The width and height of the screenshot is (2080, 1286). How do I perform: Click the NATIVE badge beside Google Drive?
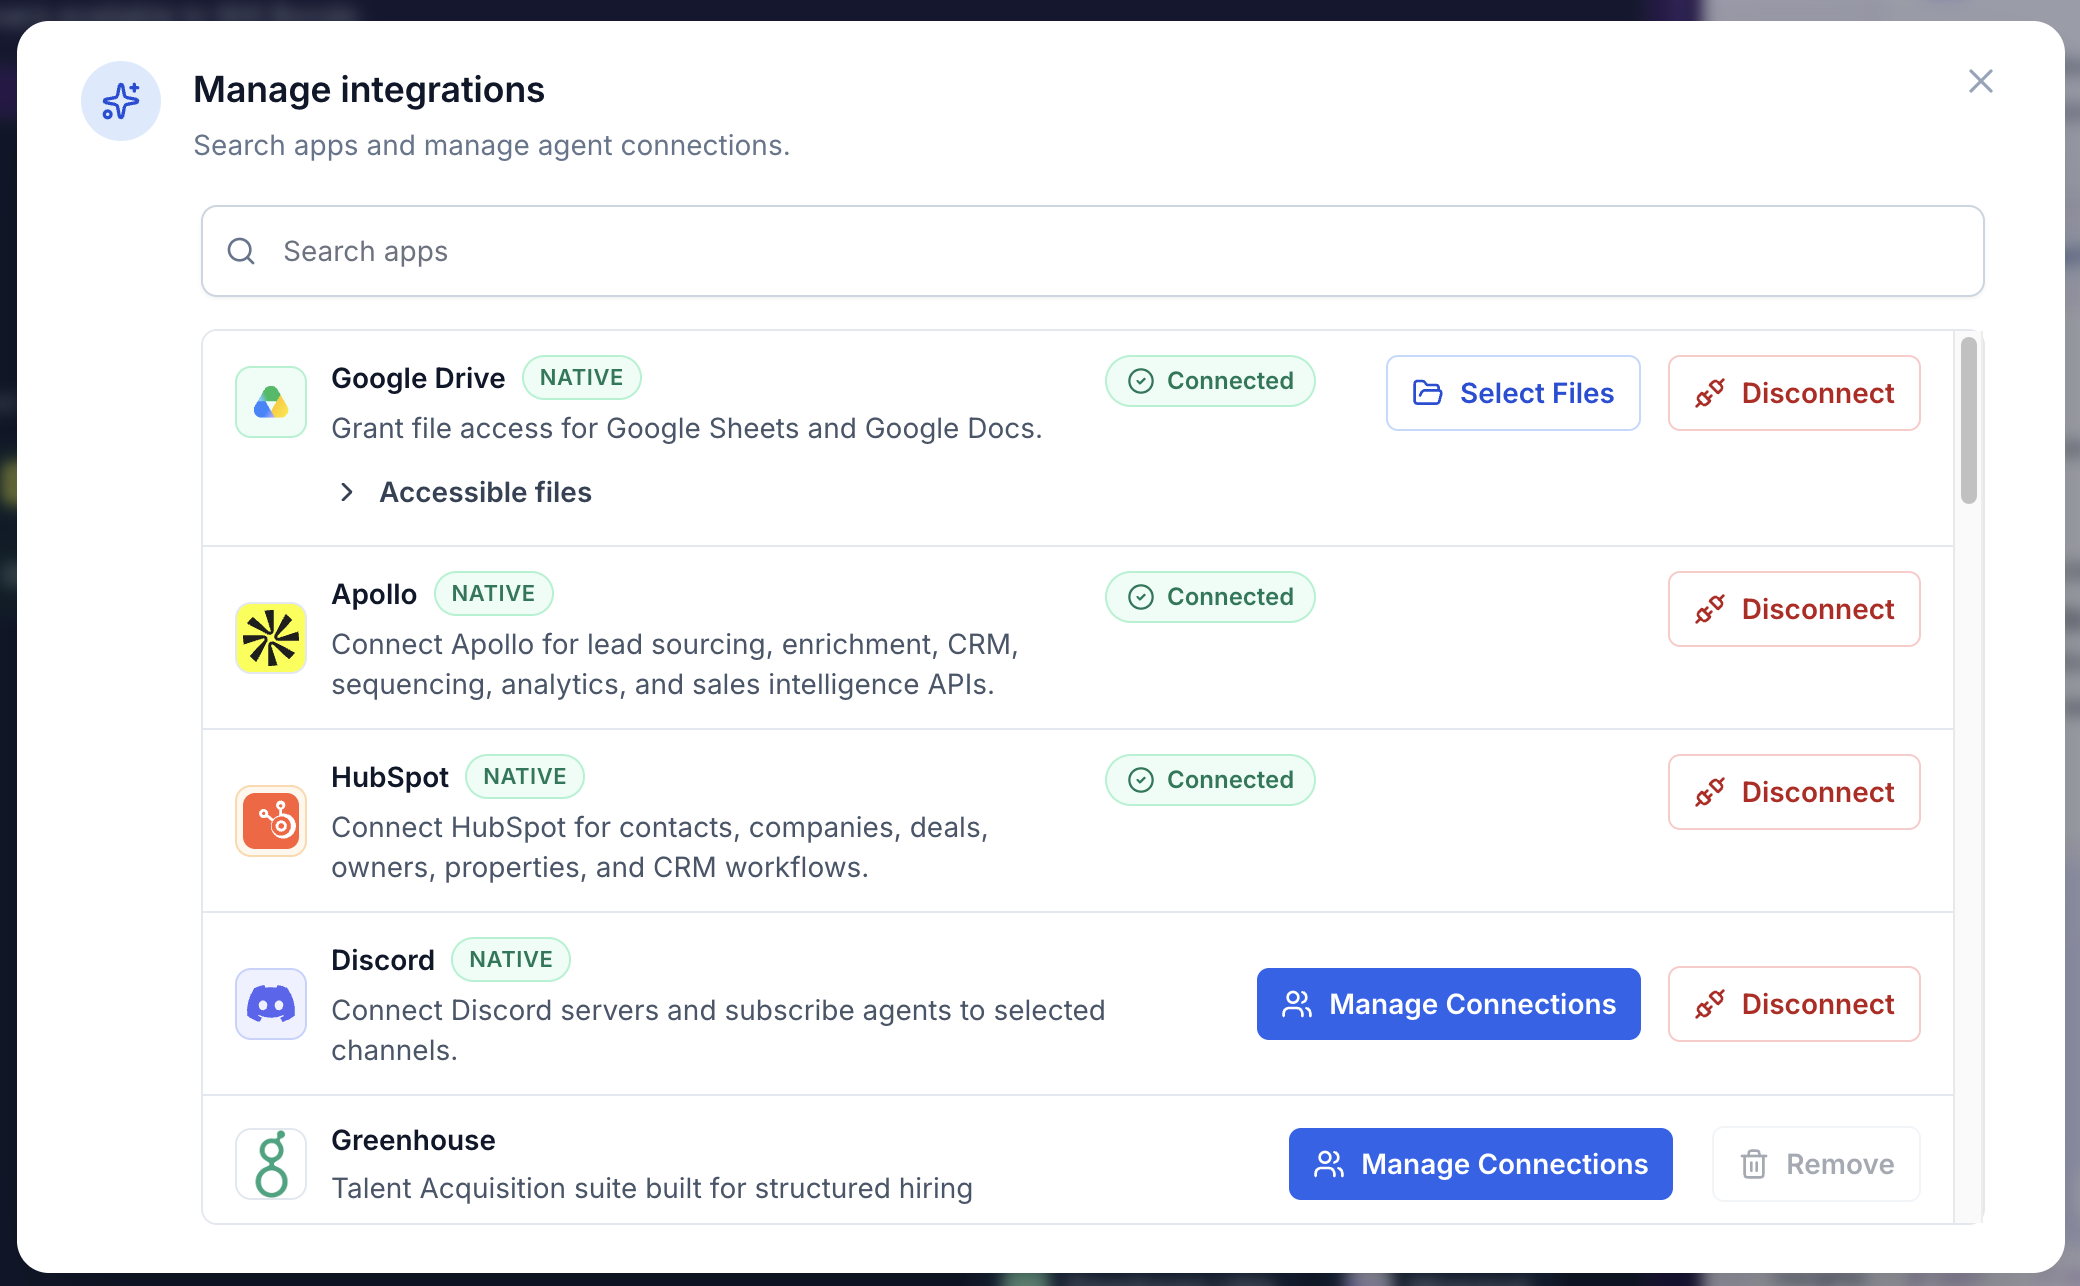pyautogui.click(x=581, y=377)
